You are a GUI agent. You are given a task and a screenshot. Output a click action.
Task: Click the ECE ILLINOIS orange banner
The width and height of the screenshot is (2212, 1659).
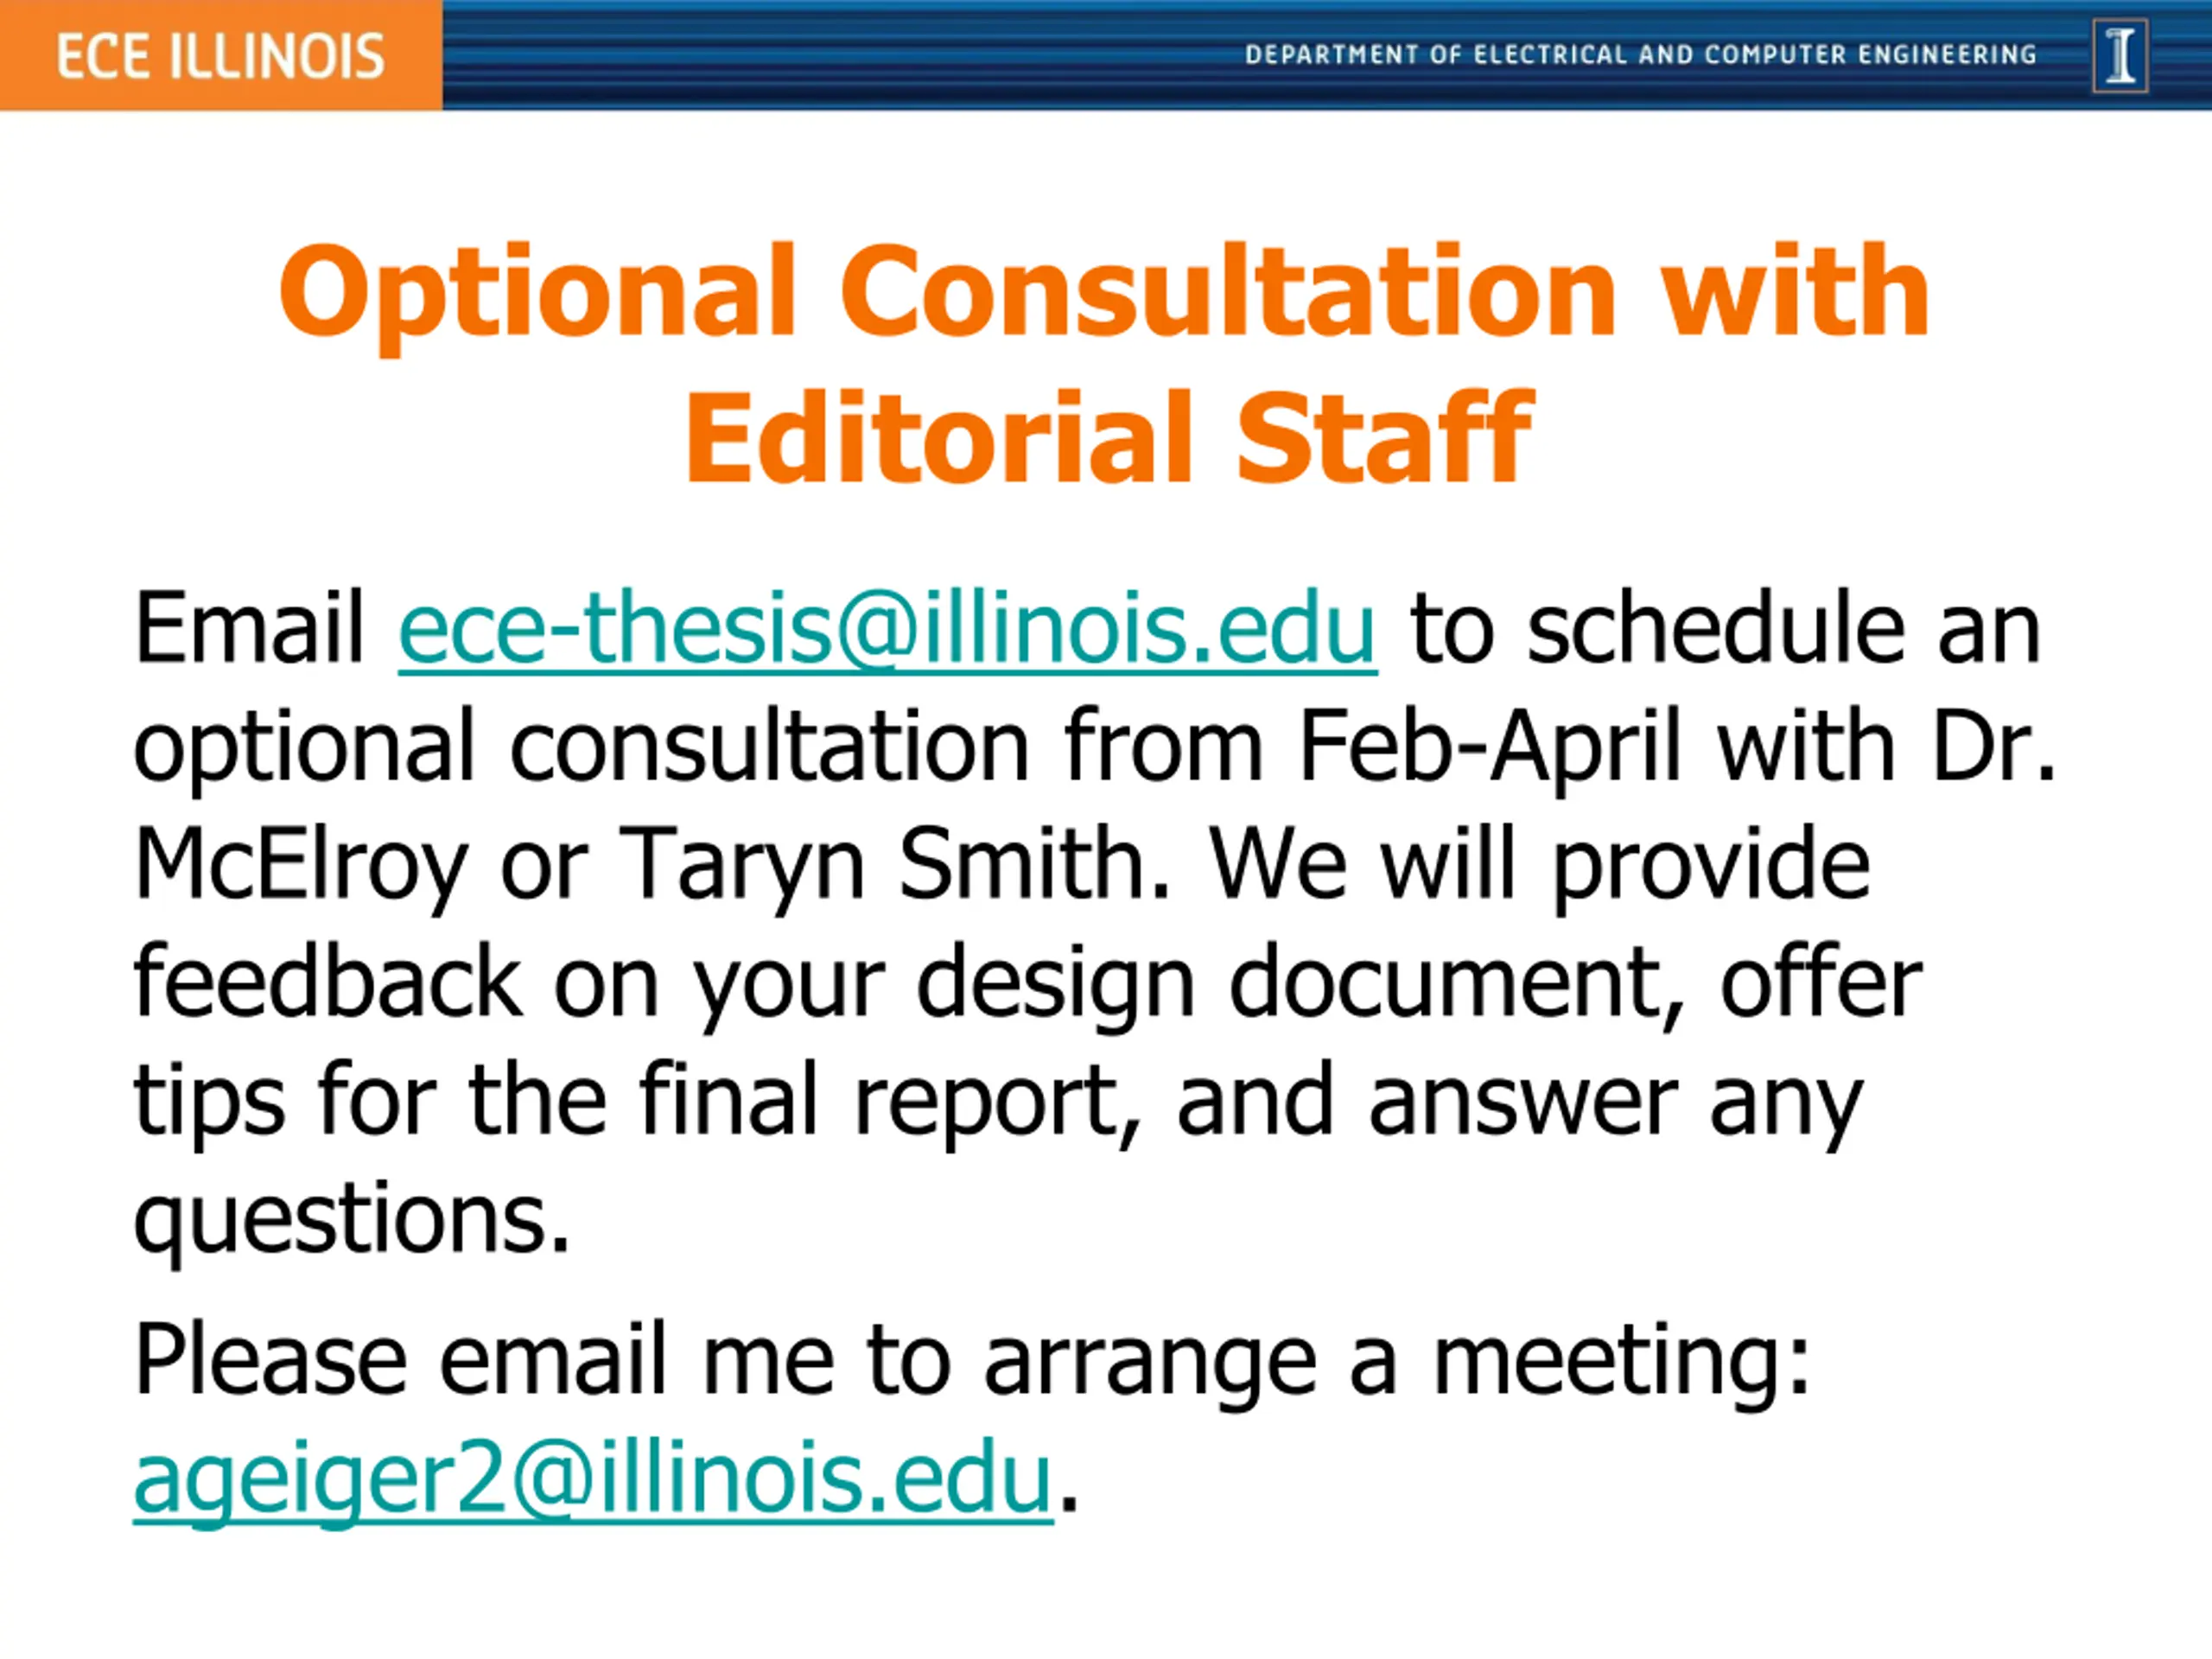coord(221,55)
